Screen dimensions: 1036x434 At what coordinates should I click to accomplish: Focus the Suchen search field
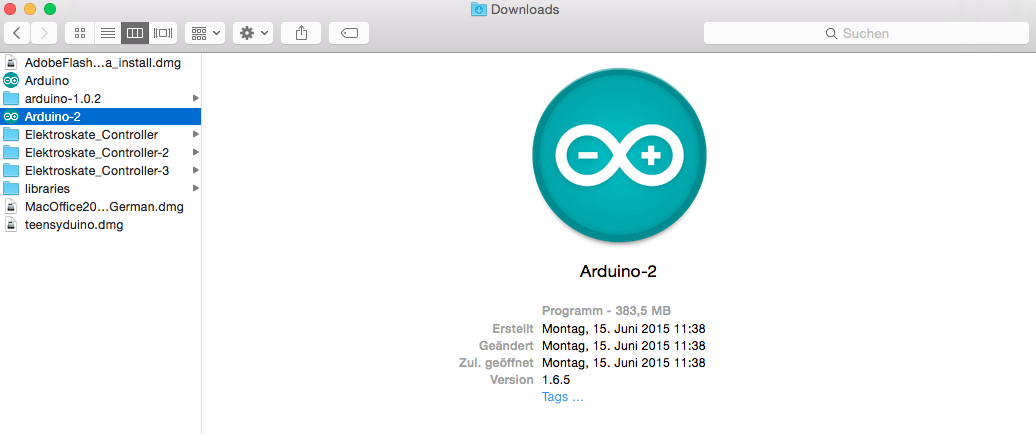(x=866, y=33)
